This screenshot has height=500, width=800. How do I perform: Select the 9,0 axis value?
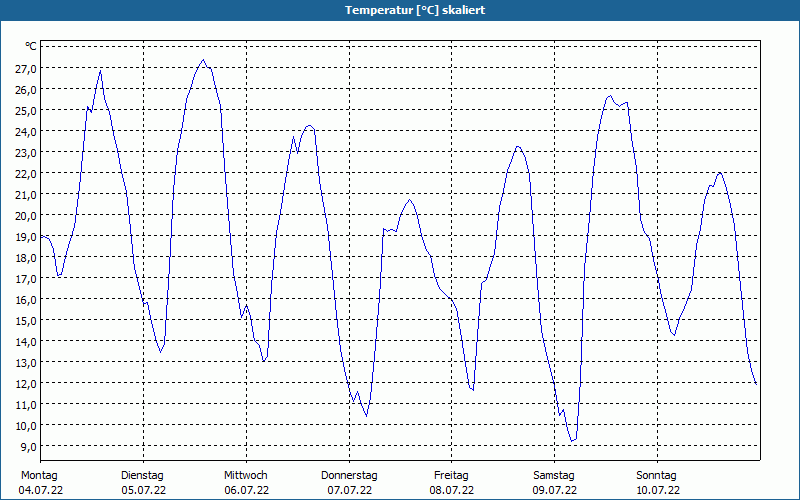(28, 446)
